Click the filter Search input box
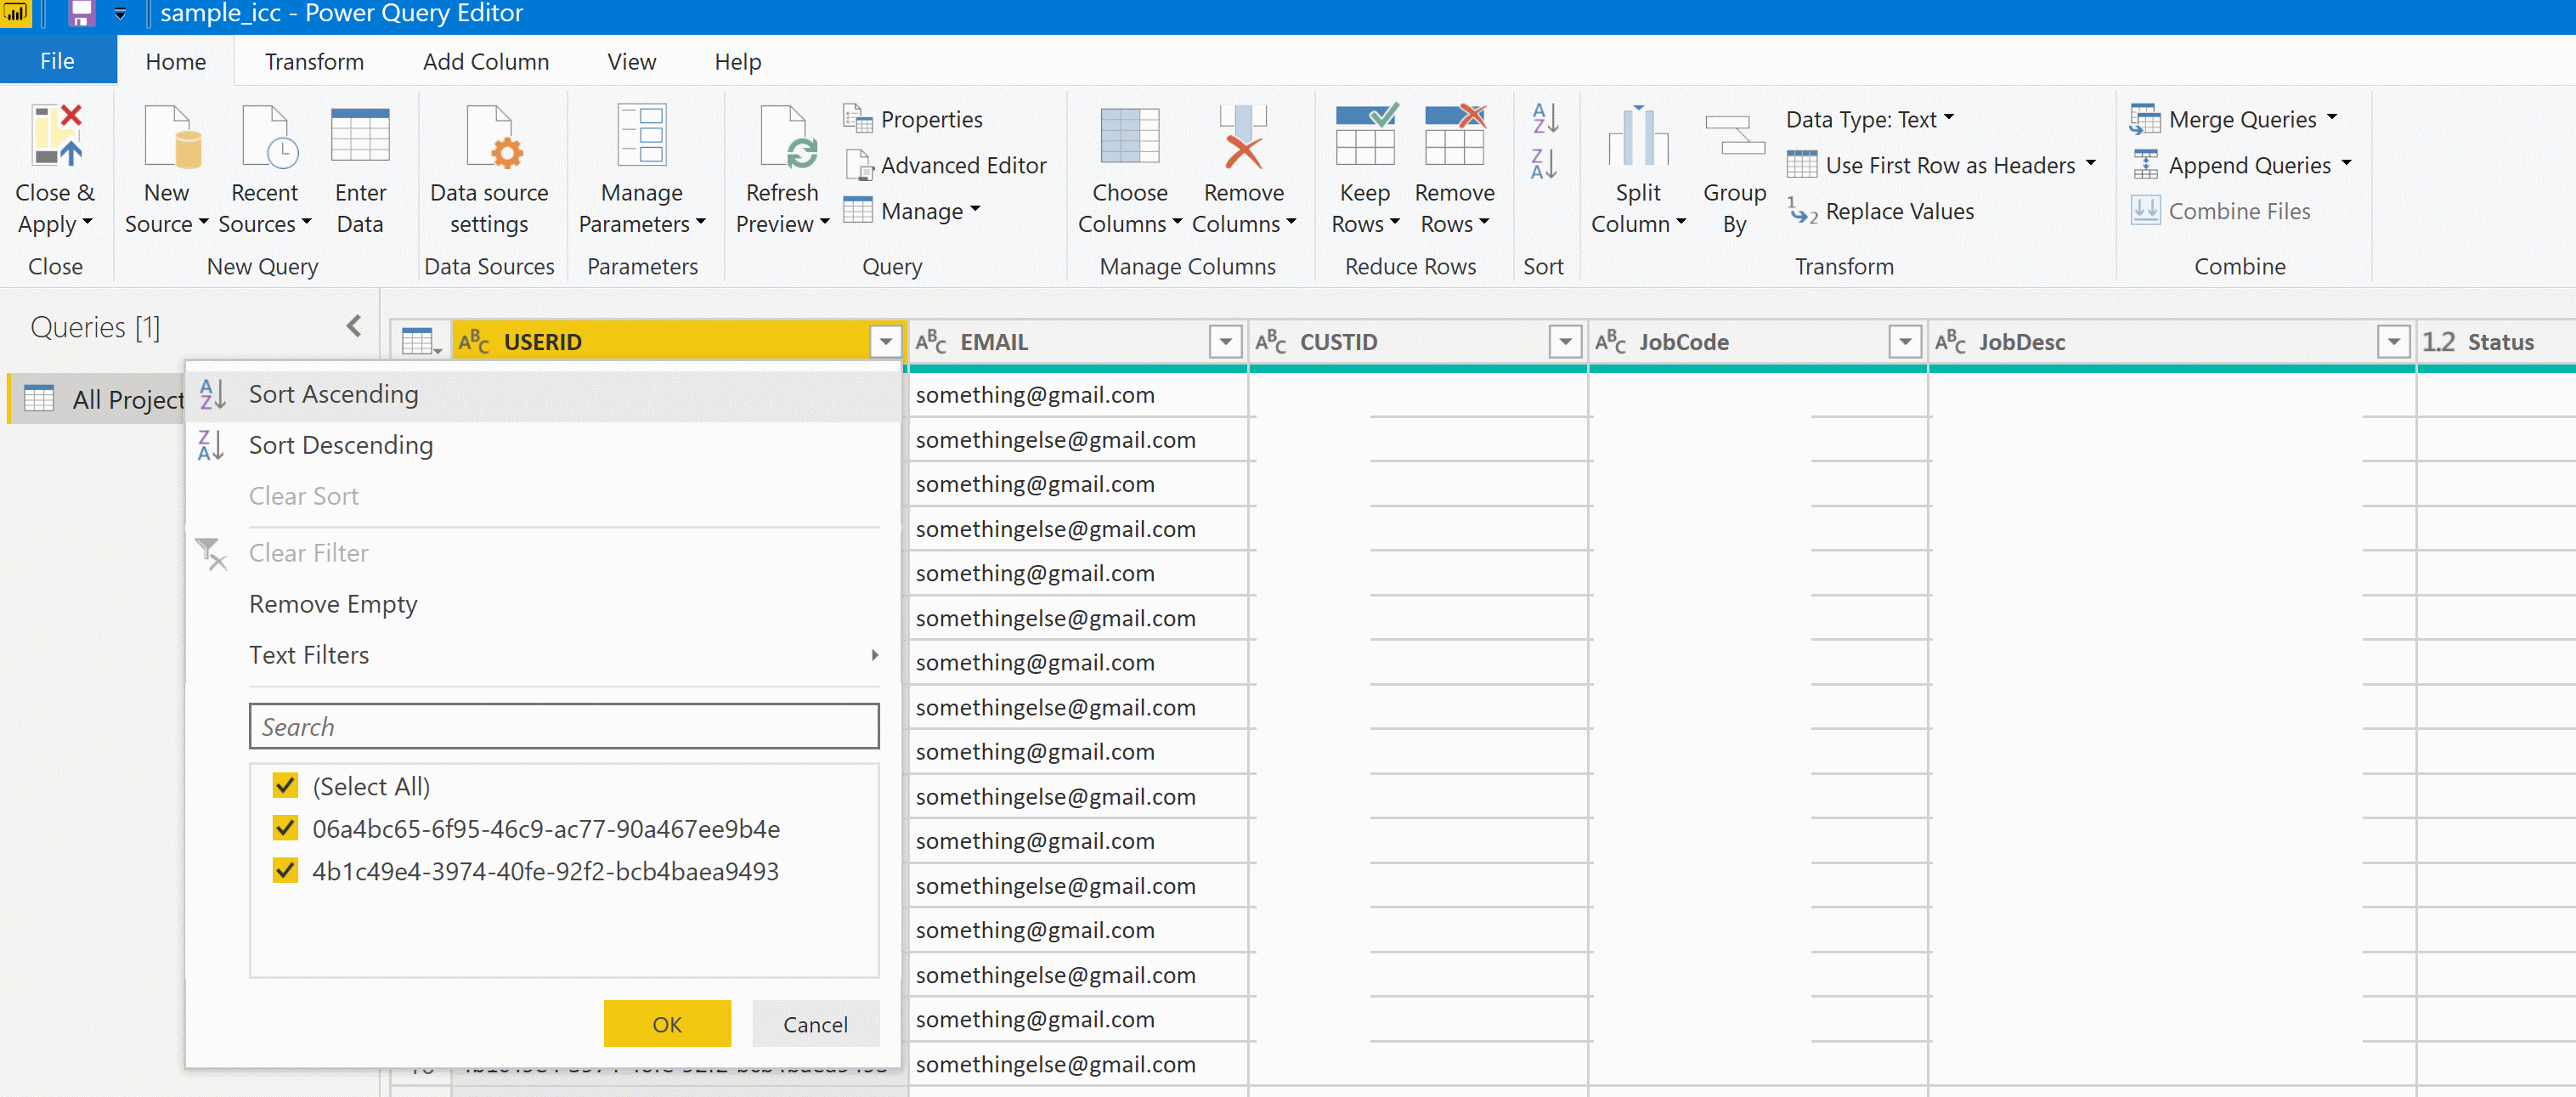This screenshot has height=1097, width=2576. [564, 727]
